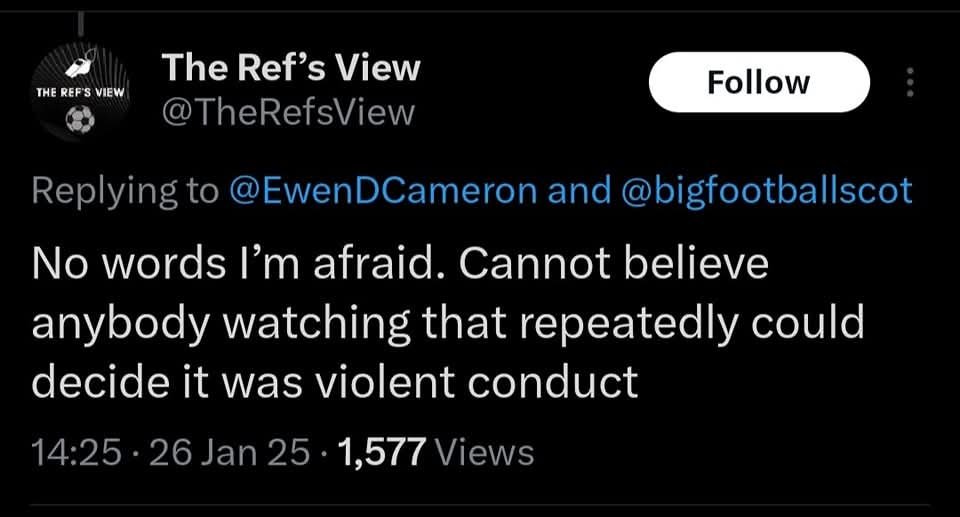
Task: Click the 14:25 timestamp
Action: (x=76, y=453)
